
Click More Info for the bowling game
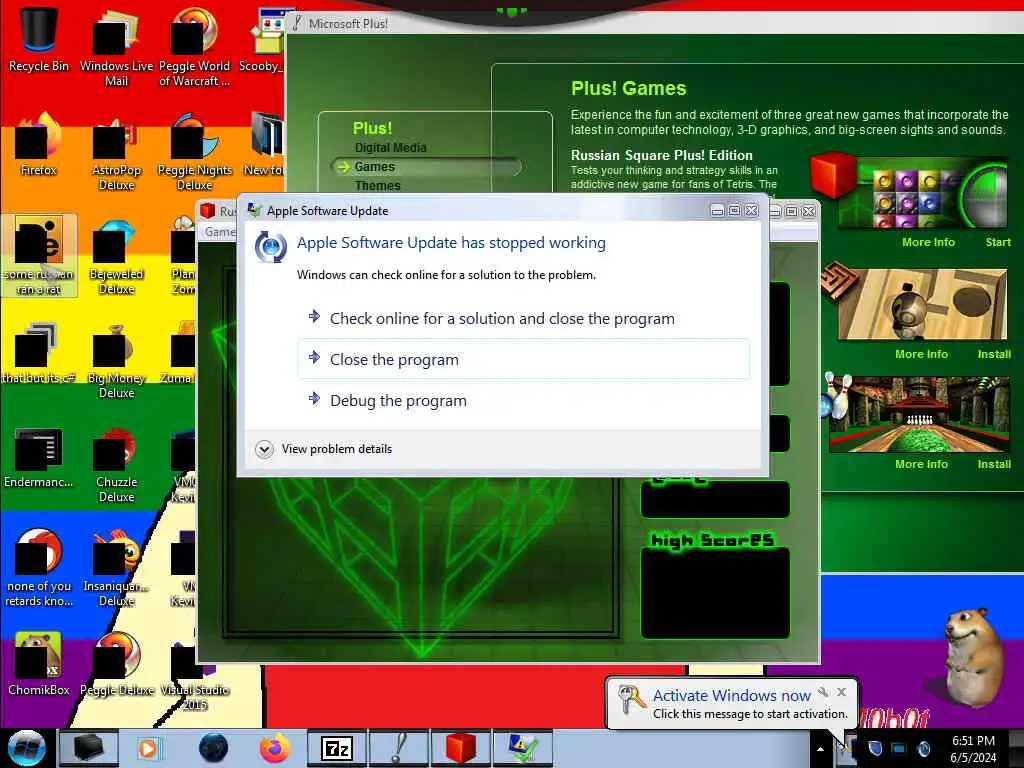(921, 464)
